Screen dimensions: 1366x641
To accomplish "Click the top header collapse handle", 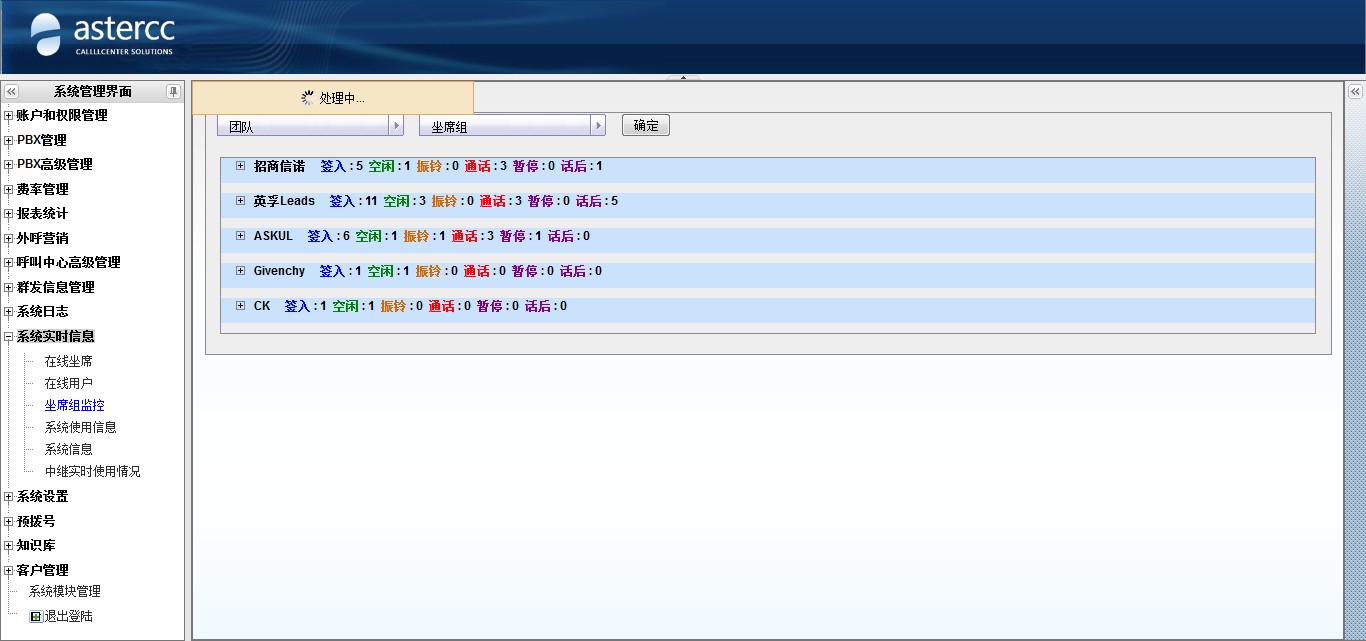I will [x=683, y=77].
